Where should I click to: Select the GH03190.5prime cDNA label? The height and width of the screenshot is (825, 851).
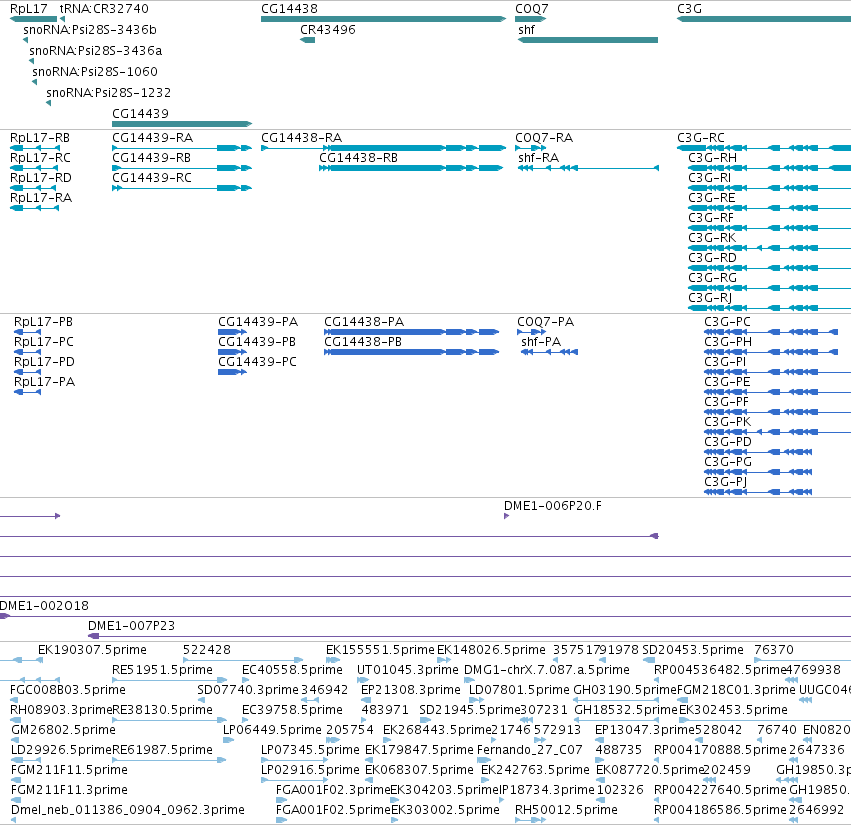point(625,690)
